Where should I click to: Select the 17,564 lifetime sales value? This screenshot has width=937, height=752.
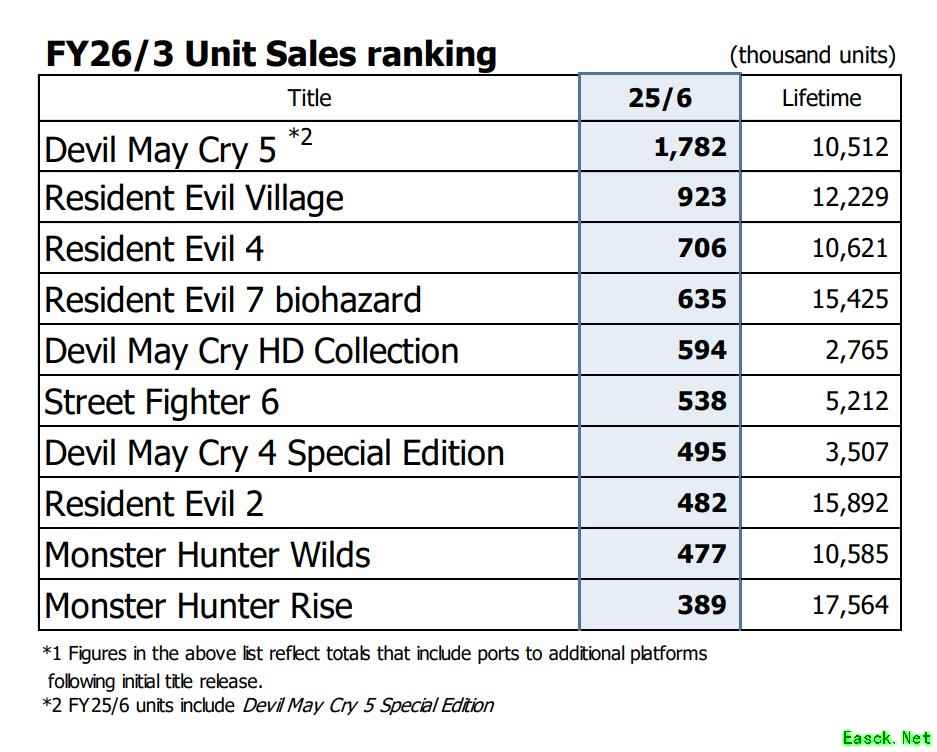tap(849, 605)
